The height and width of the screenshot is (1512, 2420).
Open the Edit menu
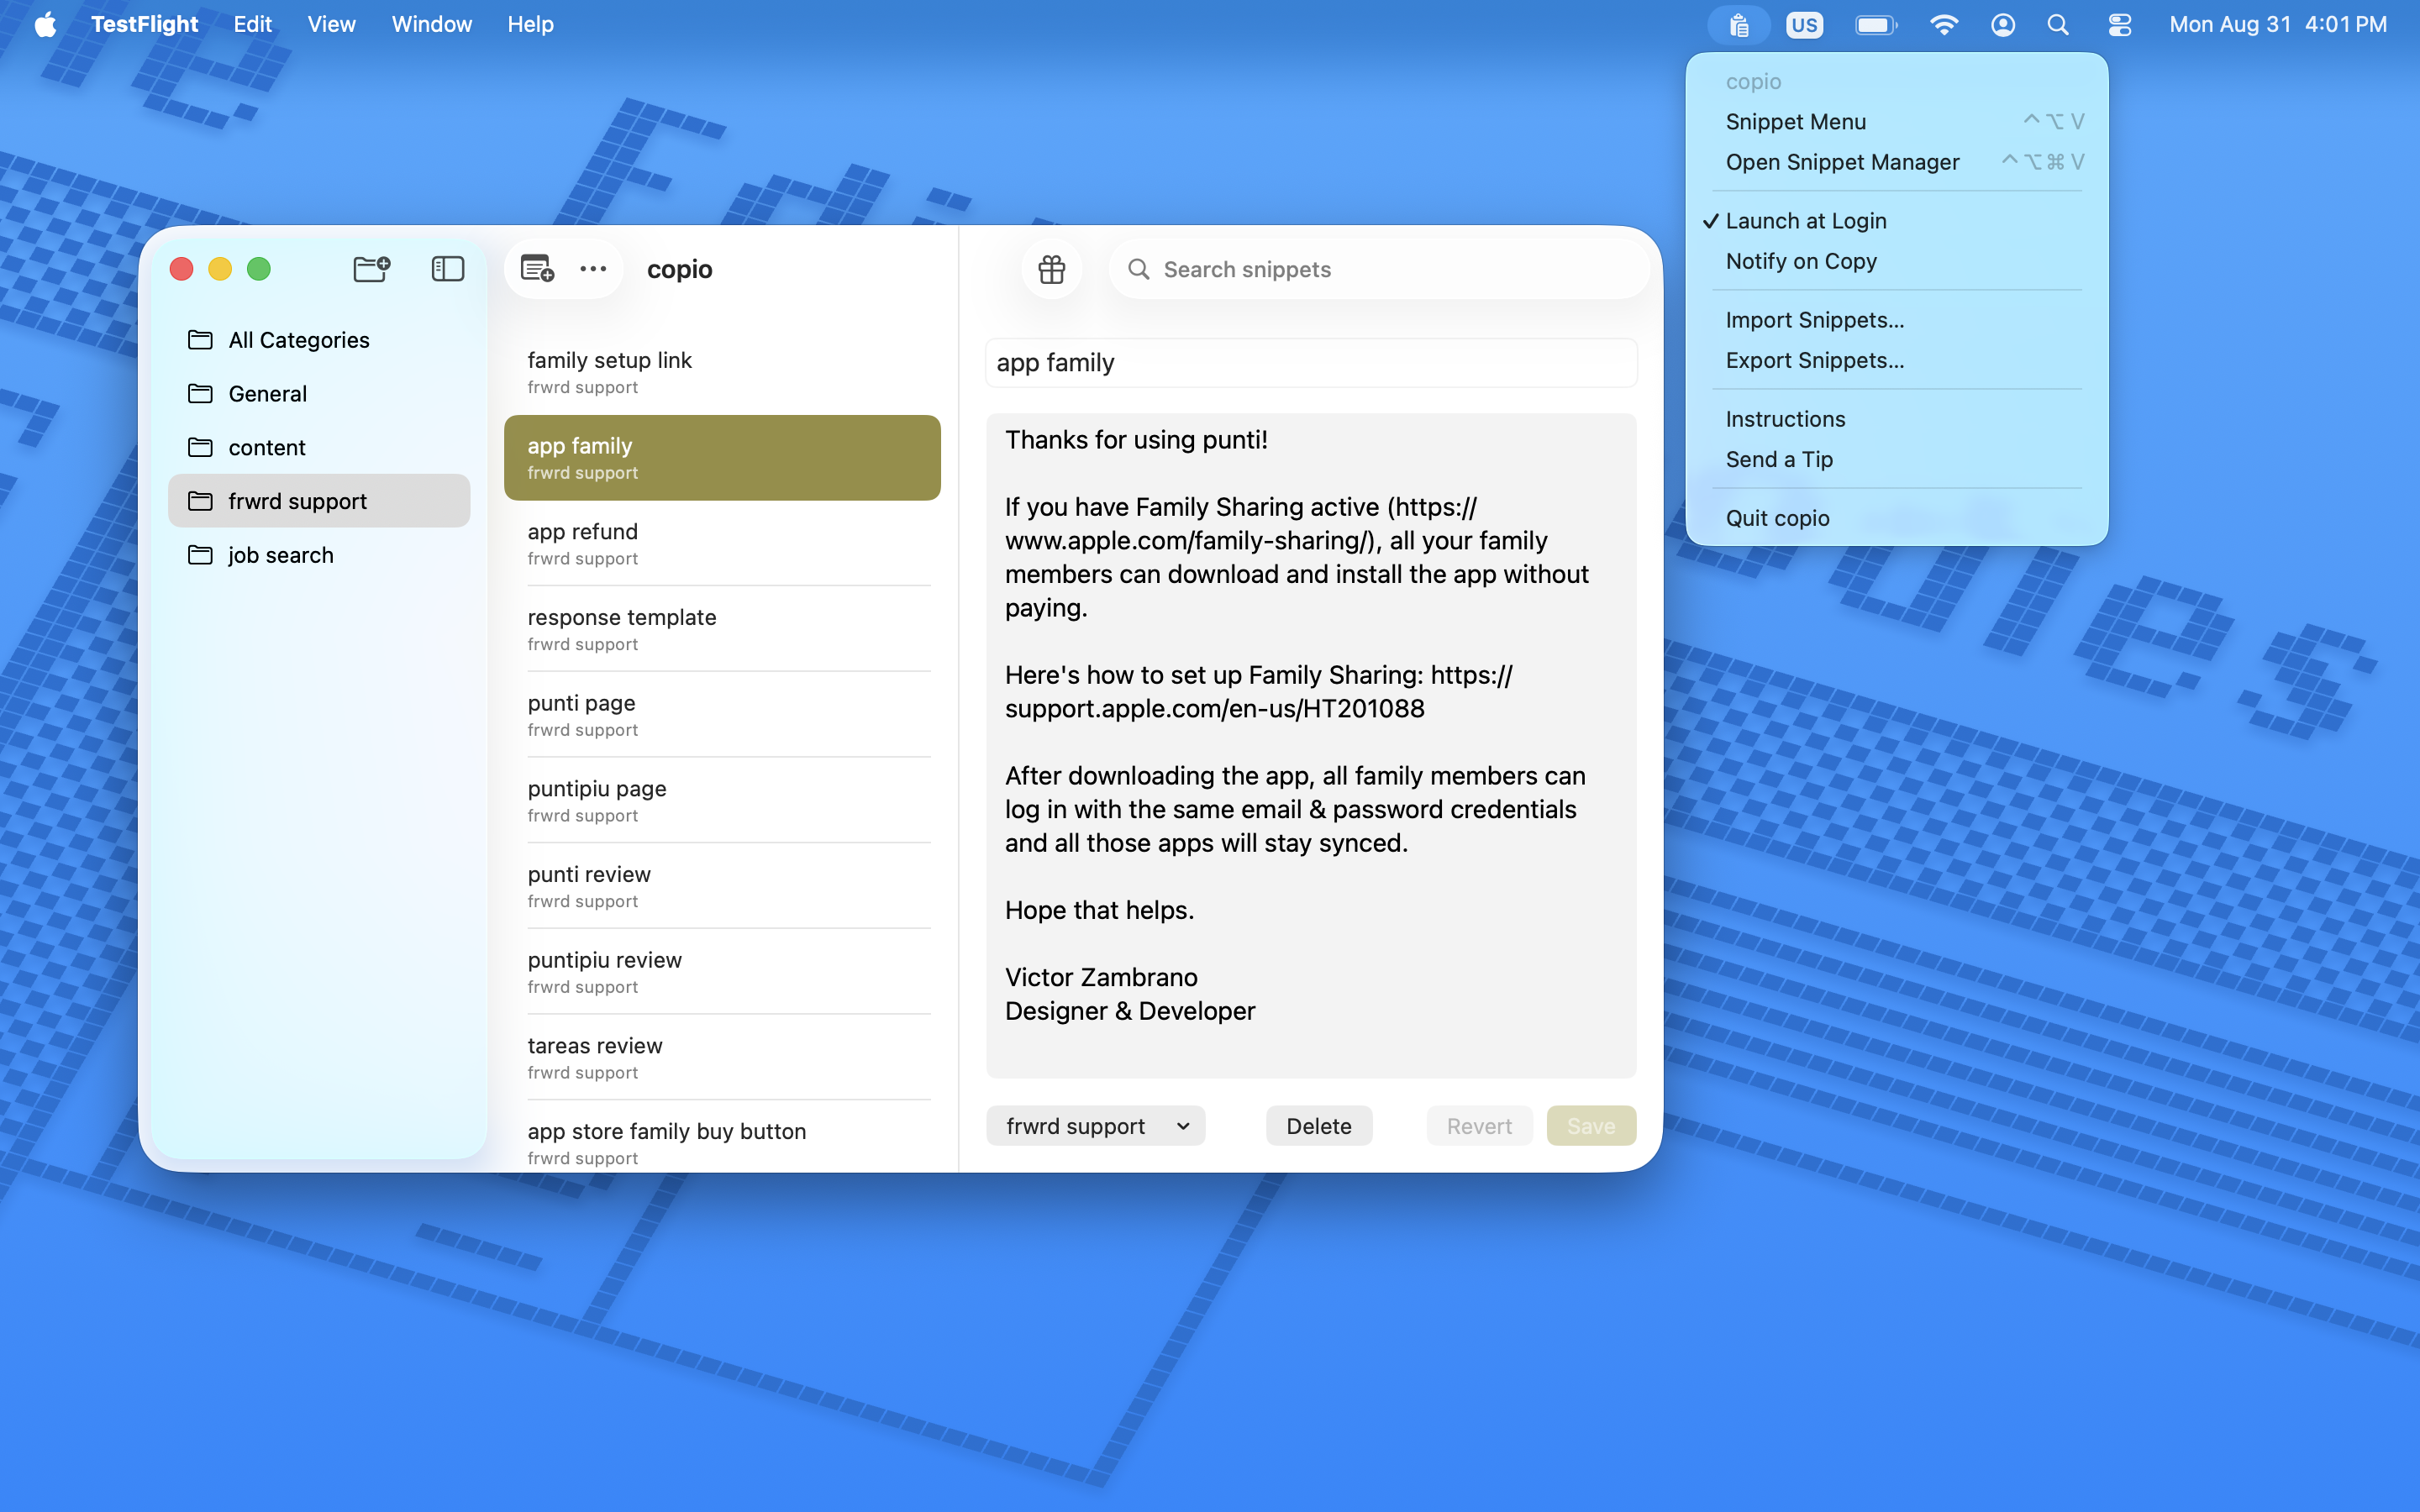(252, 25)
